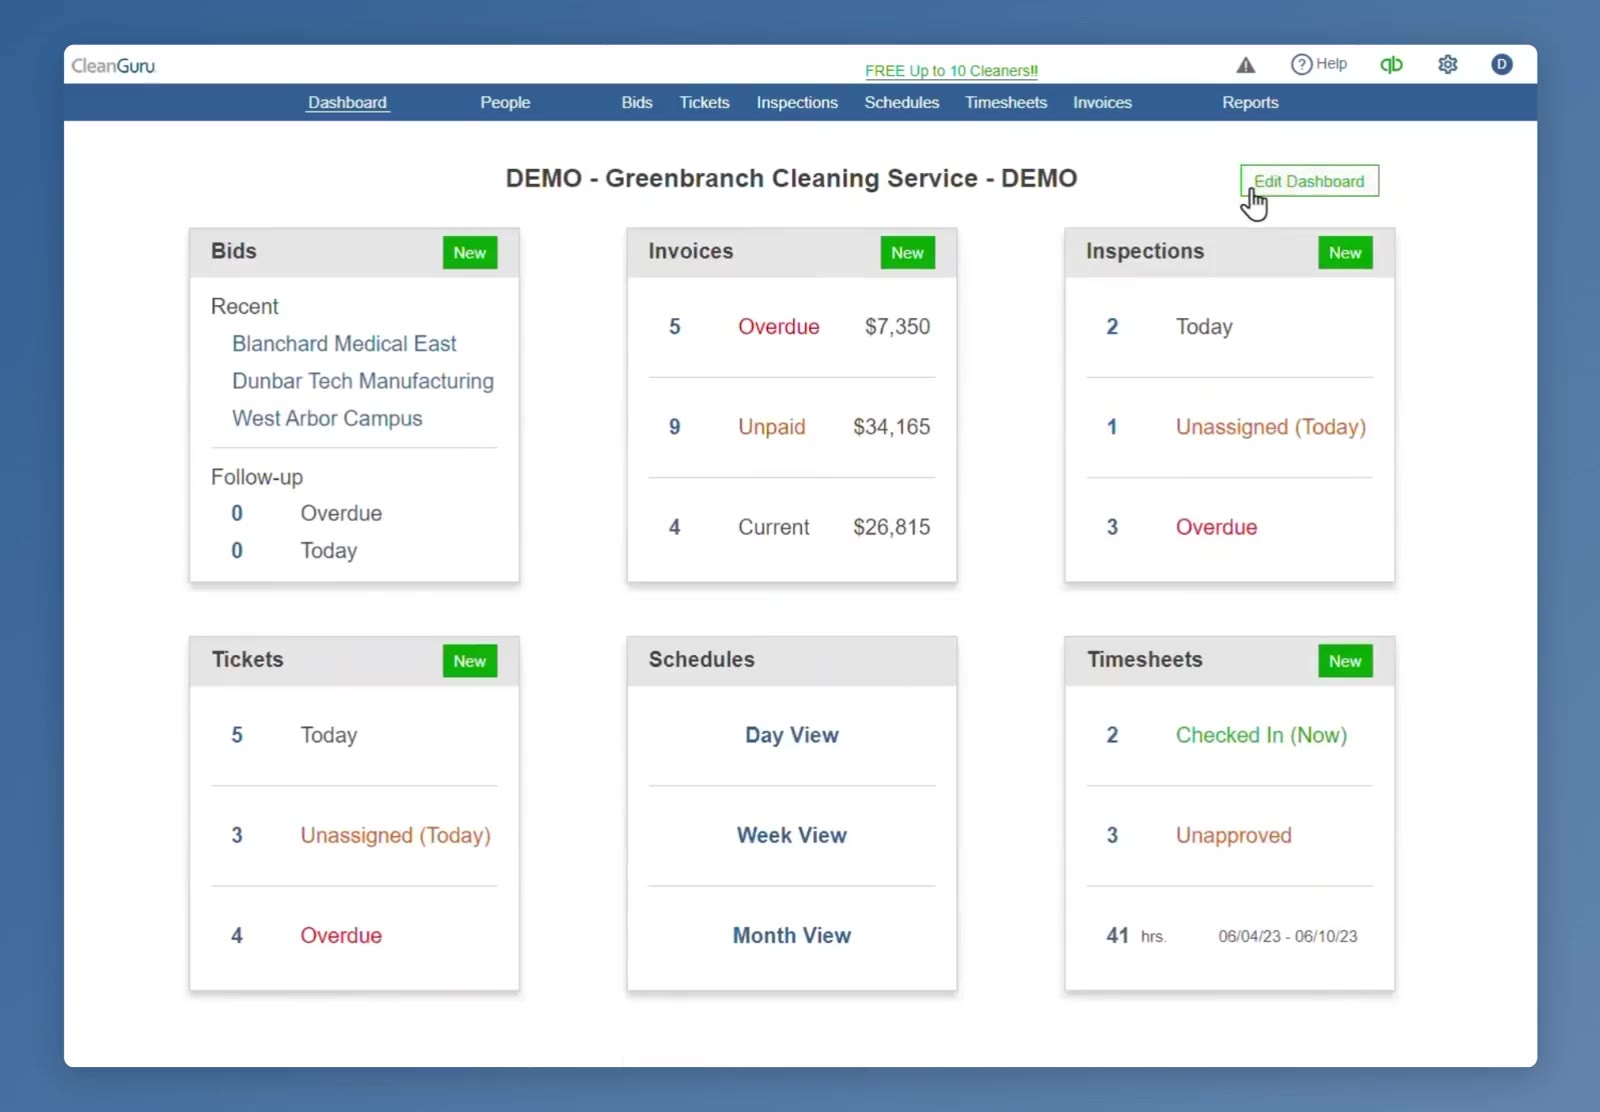Screen dimensions: 1600x1112
Task: Open the schedules Week View
Action: click(792, 835)
